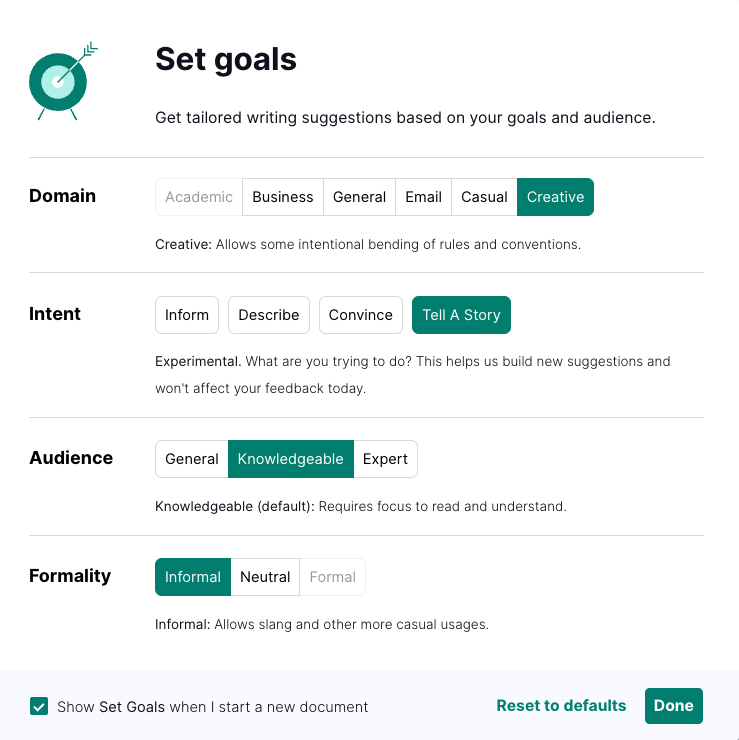Enable the Describe intent
Screen dimensions: 739x740
coord(269,315)
